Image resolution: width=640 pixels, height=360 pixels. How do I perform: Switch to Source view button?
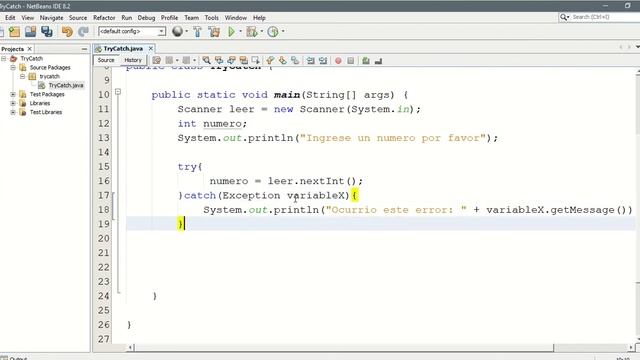click(x=106, y=60)
